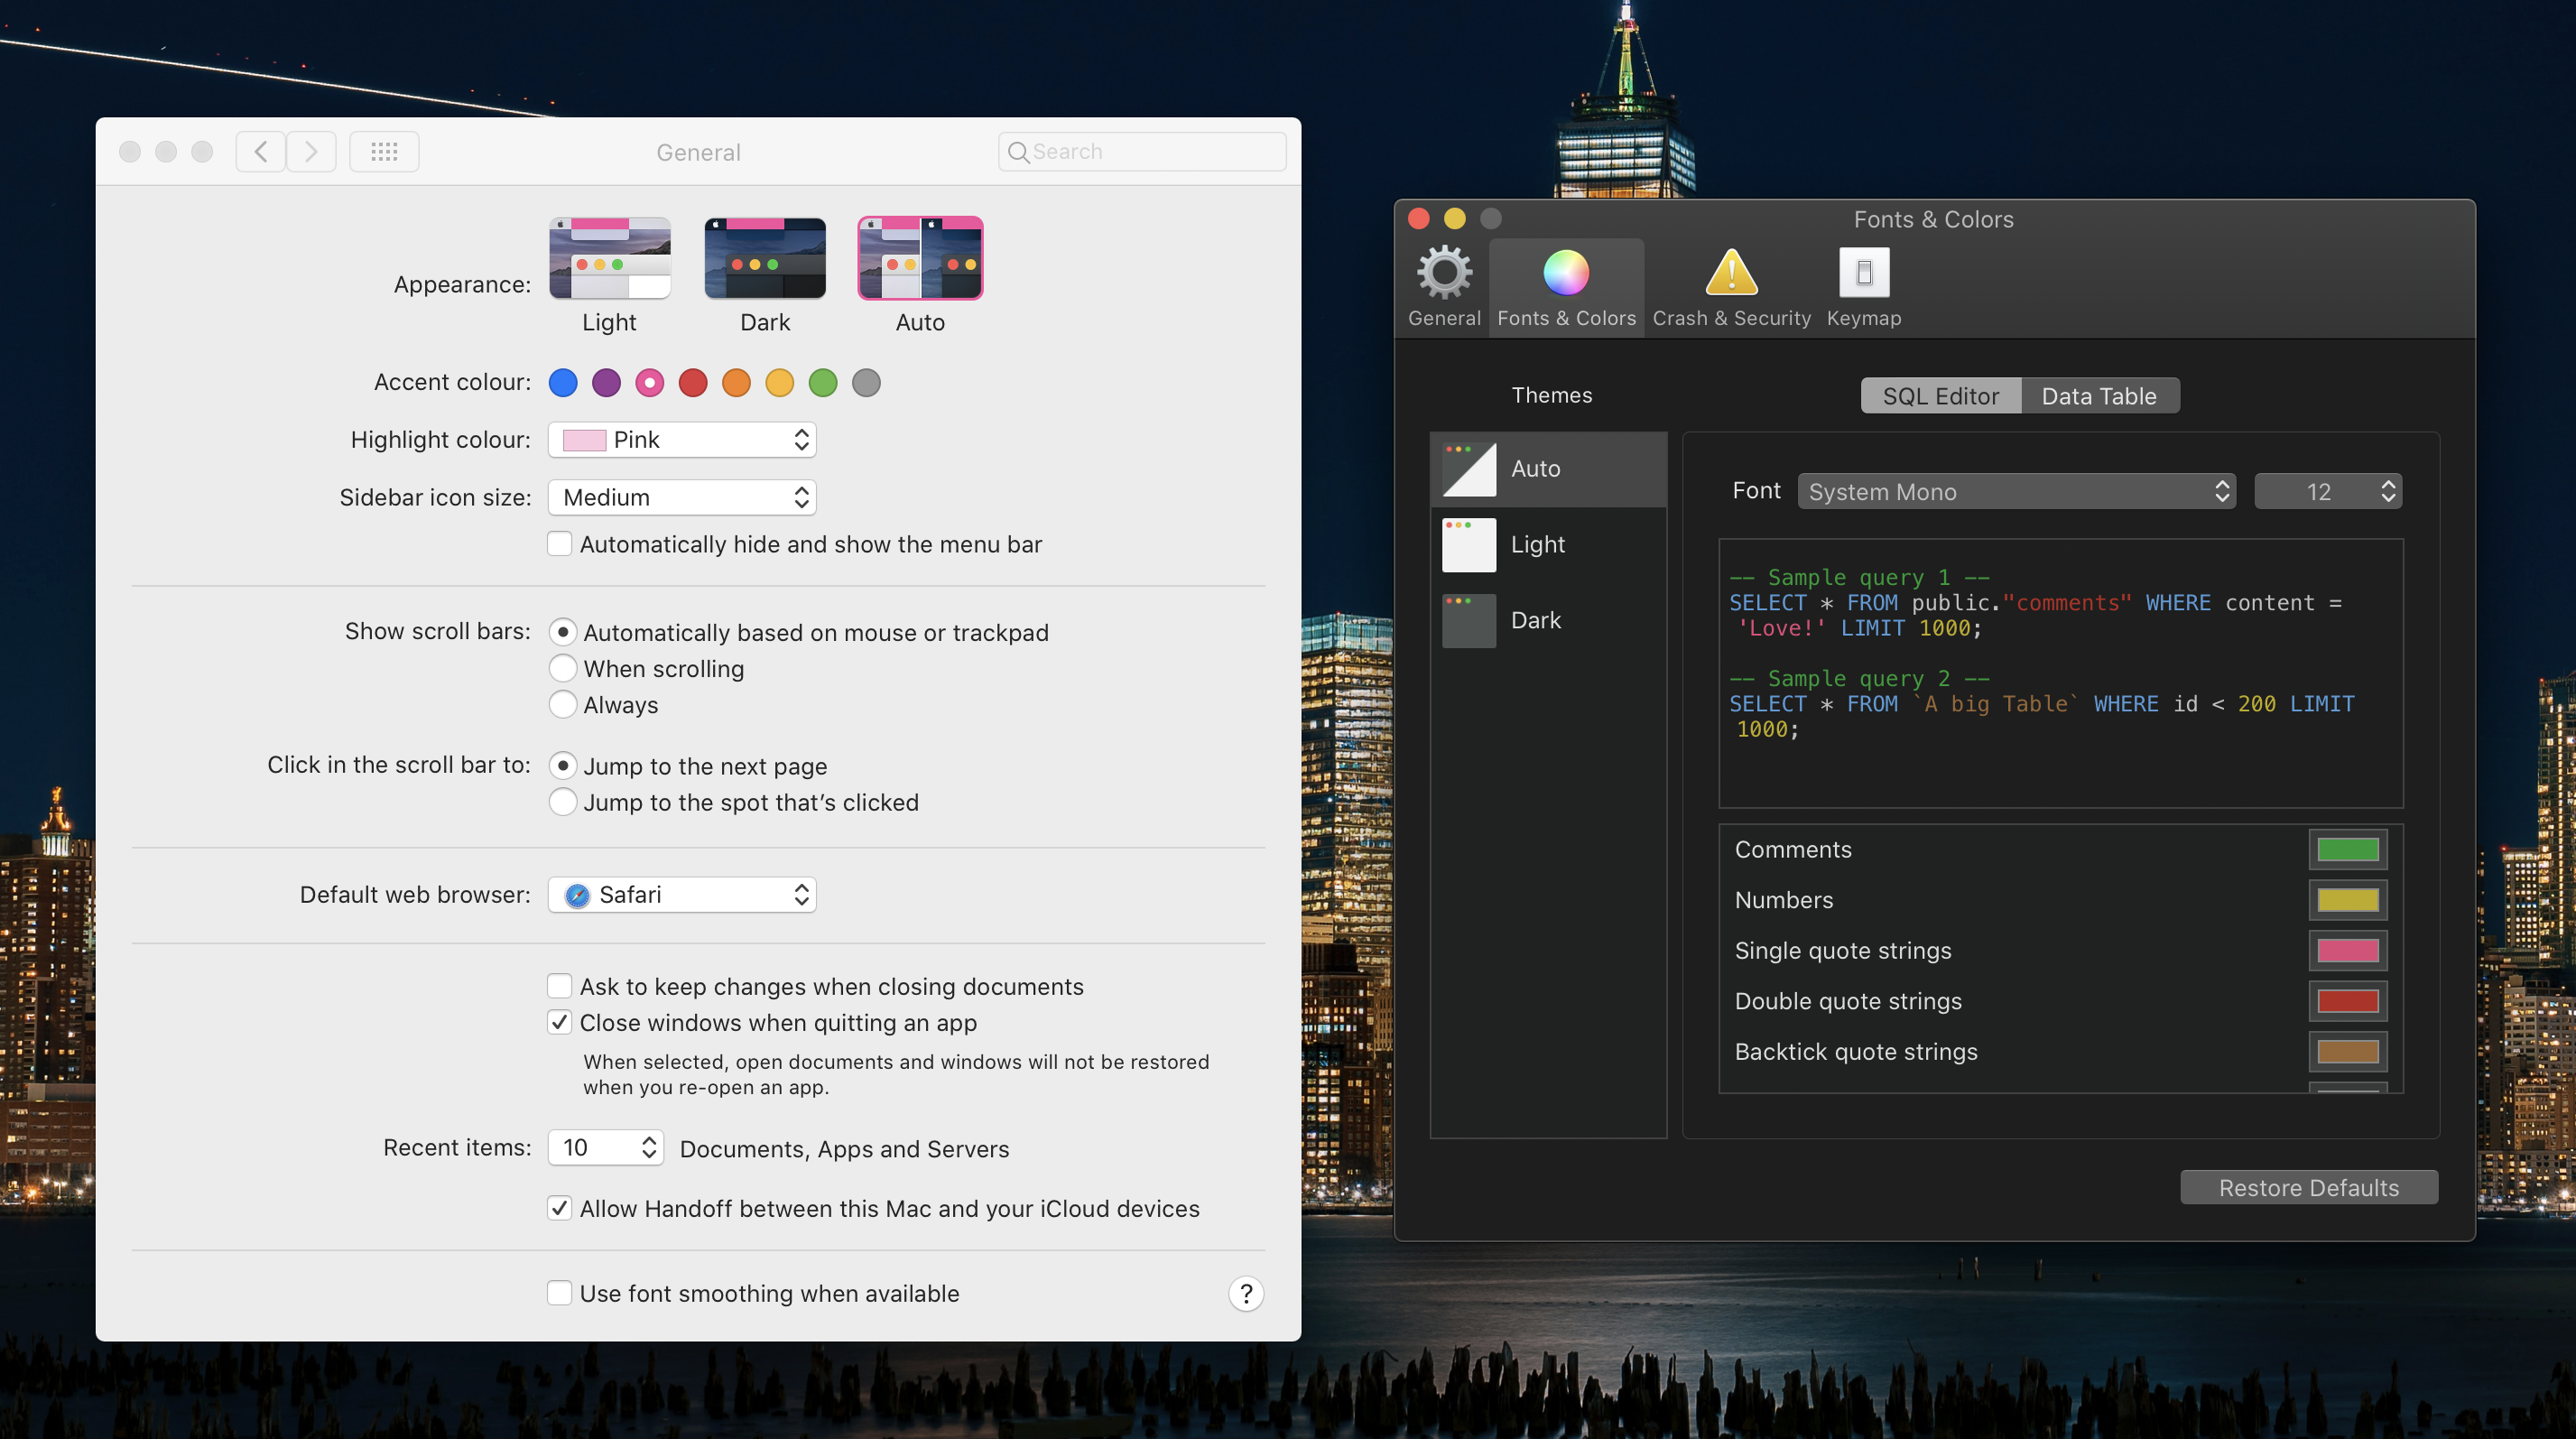Screen dimensions: 2576x1439
Task: Open Default web browser dropdown
Action: tap(682, 895)
